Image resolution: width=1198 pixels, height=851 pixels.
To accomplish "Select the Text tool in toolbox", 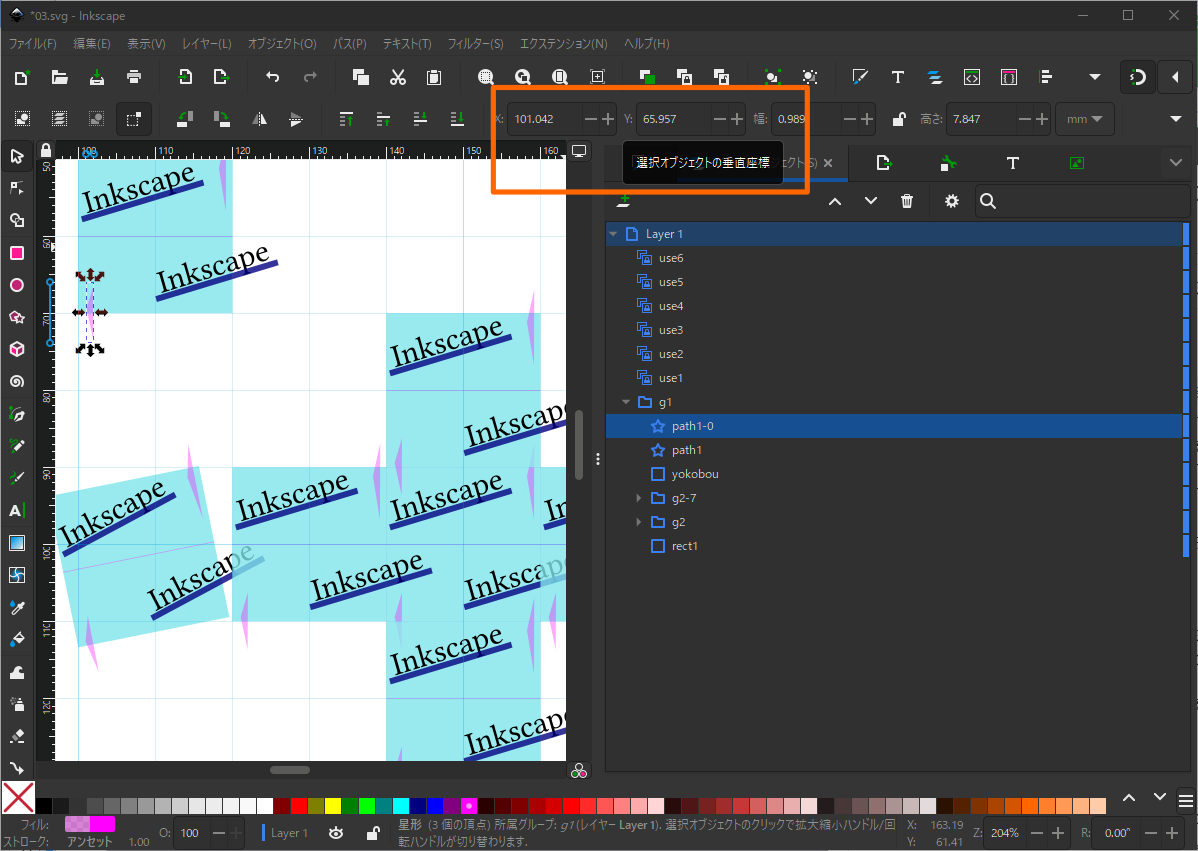I will click(17, 510).
